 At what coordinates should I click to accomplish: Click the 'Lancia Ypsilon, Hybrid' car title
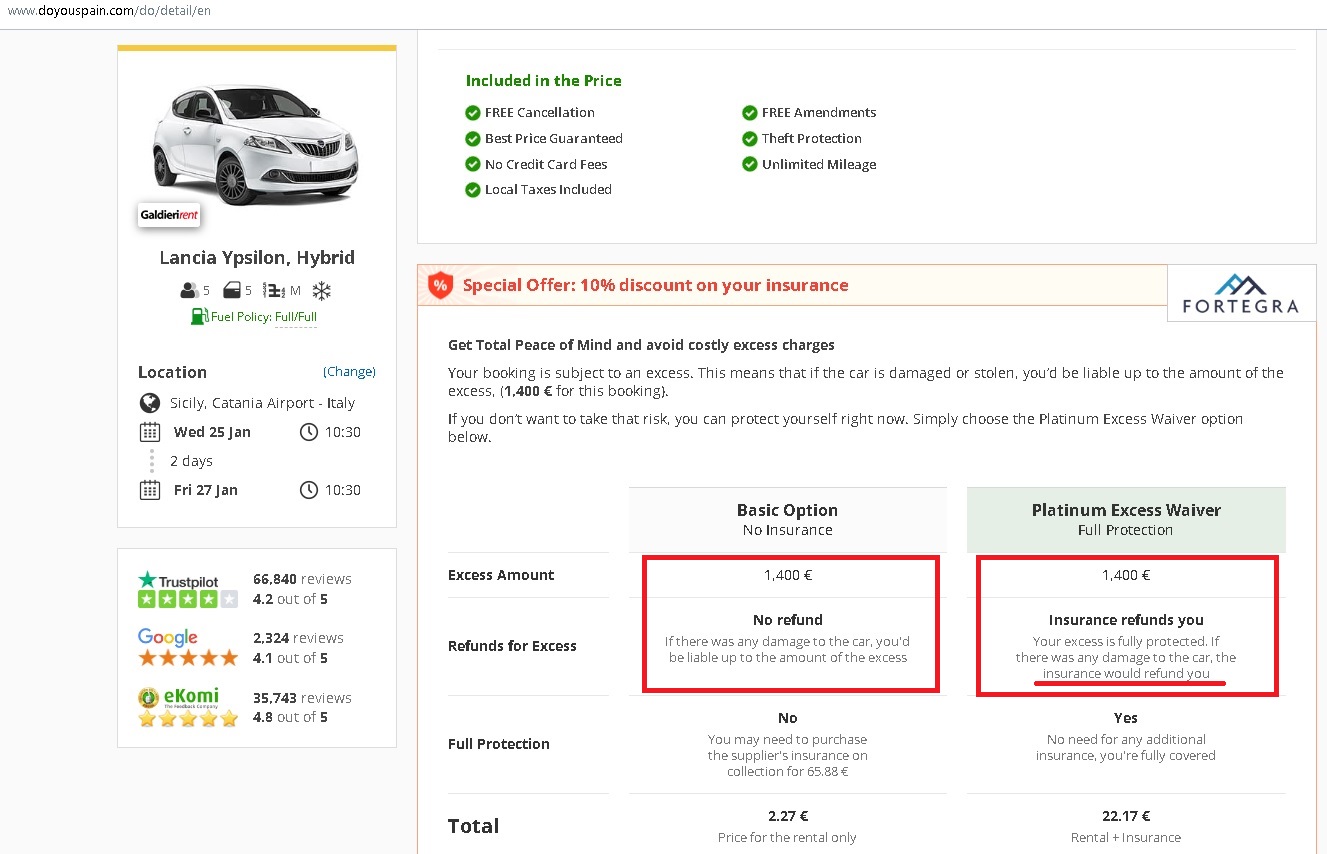(x=257, y=257)
